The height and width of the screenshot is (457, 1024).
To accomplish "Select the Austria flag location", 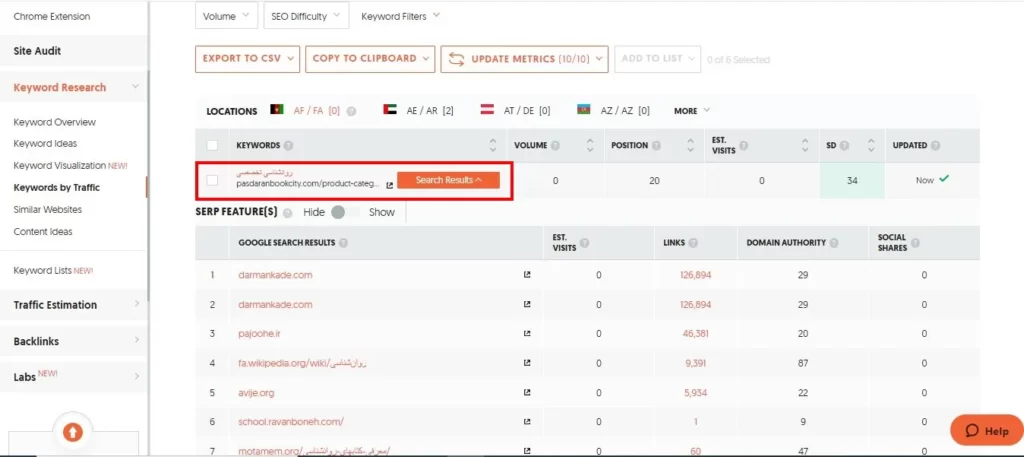I will [x=487, y=110].
